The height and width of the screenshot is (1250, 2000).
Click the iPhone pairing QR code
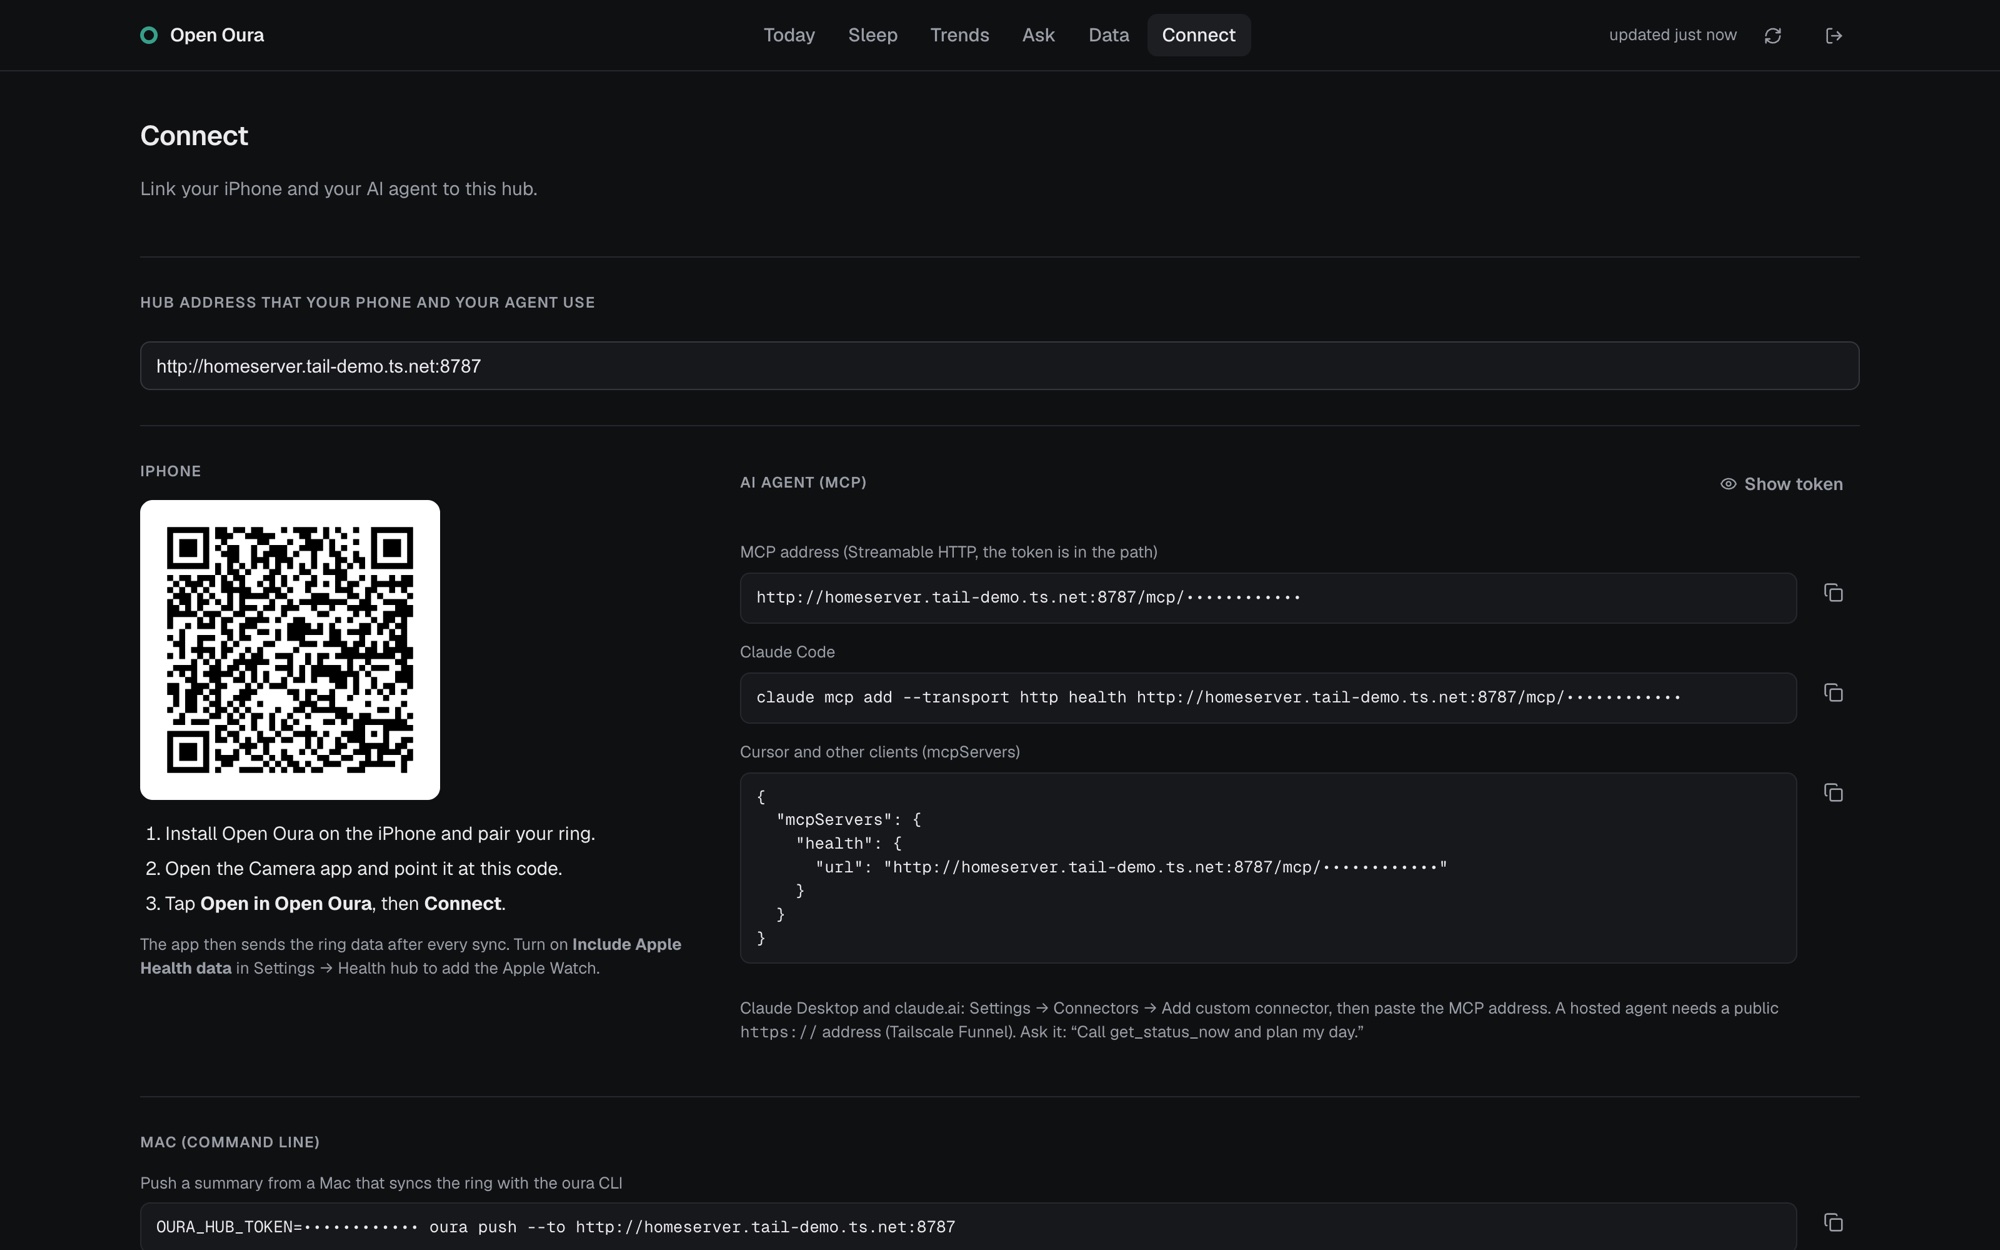[x=290, y=650]
